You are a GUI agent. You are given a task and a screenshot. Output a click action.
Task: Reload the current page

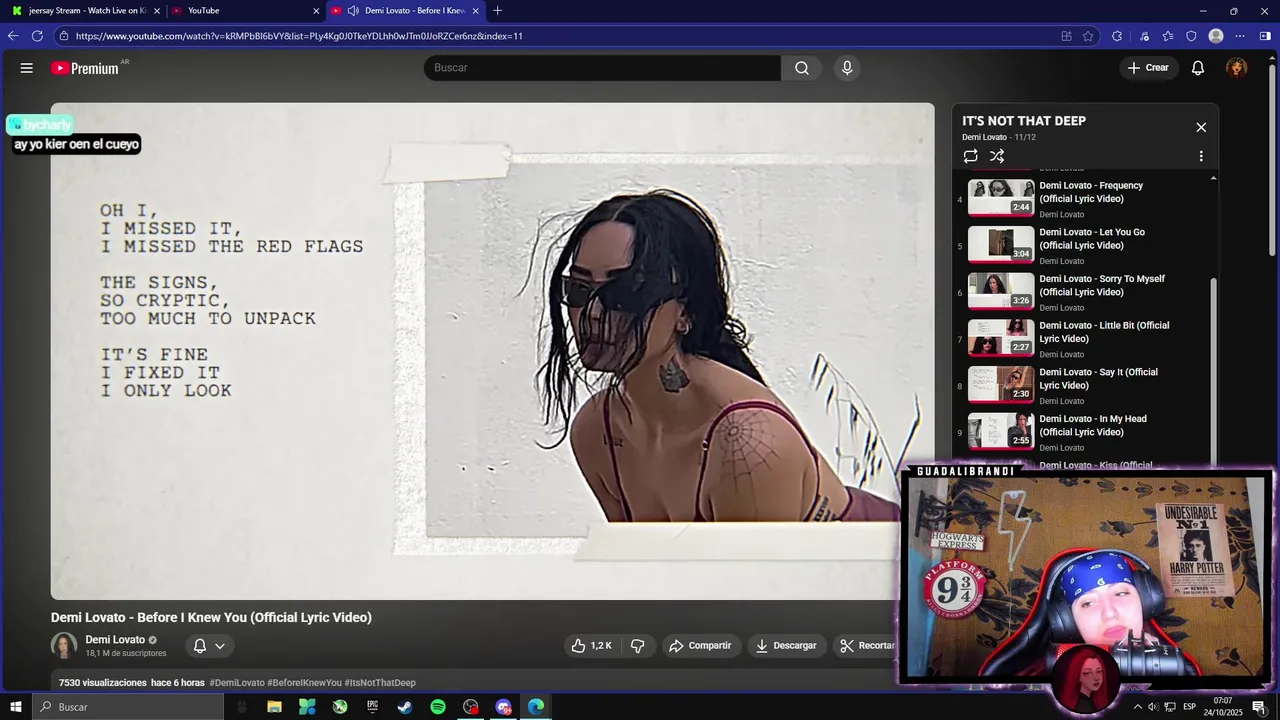tap(37, 36)
